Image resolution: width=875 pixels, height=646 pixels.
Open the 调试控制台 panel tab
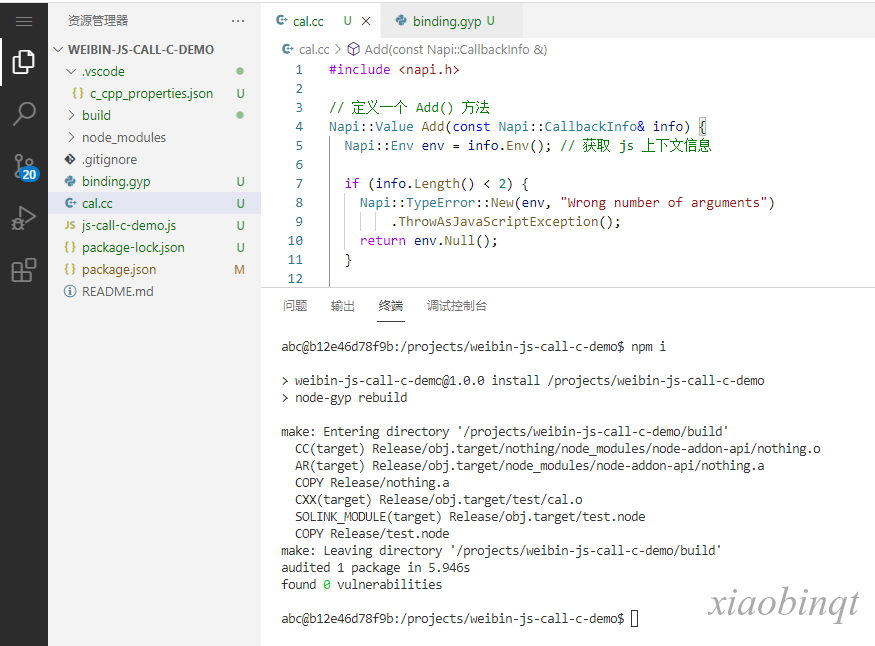(457, 306)
